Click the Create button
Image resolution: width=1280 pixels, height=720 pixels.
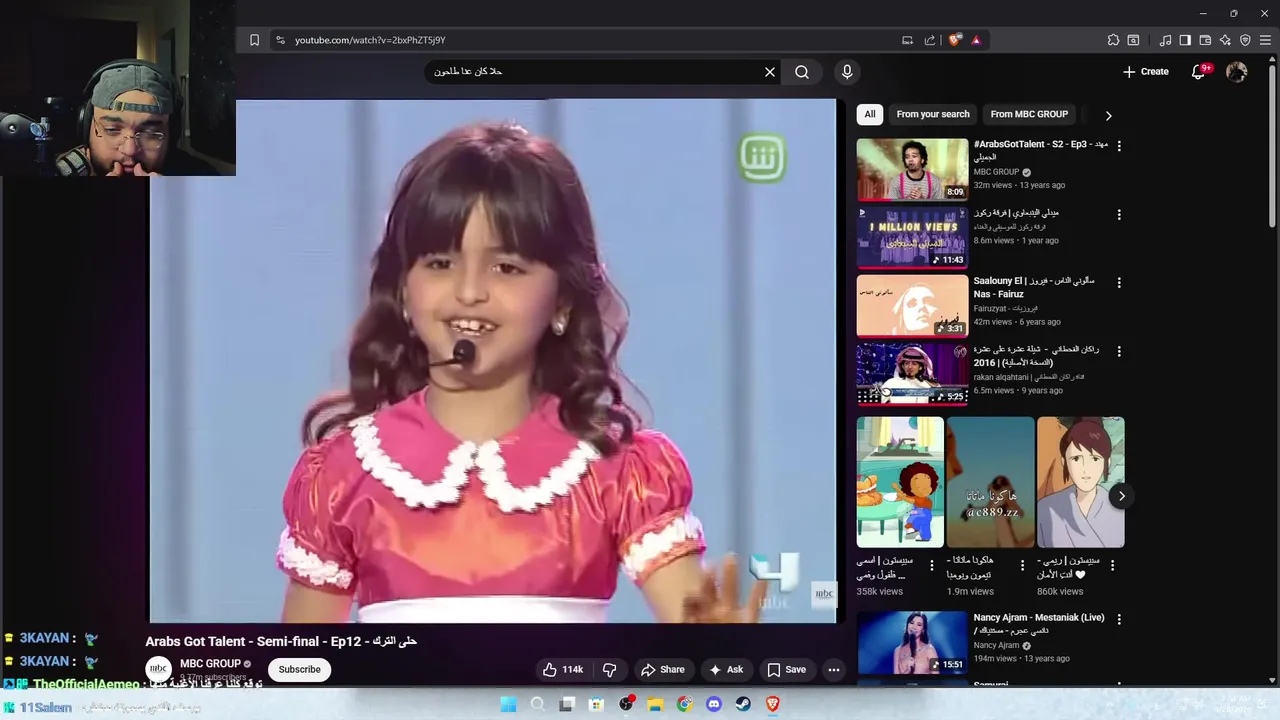[x=1146, y=72]
